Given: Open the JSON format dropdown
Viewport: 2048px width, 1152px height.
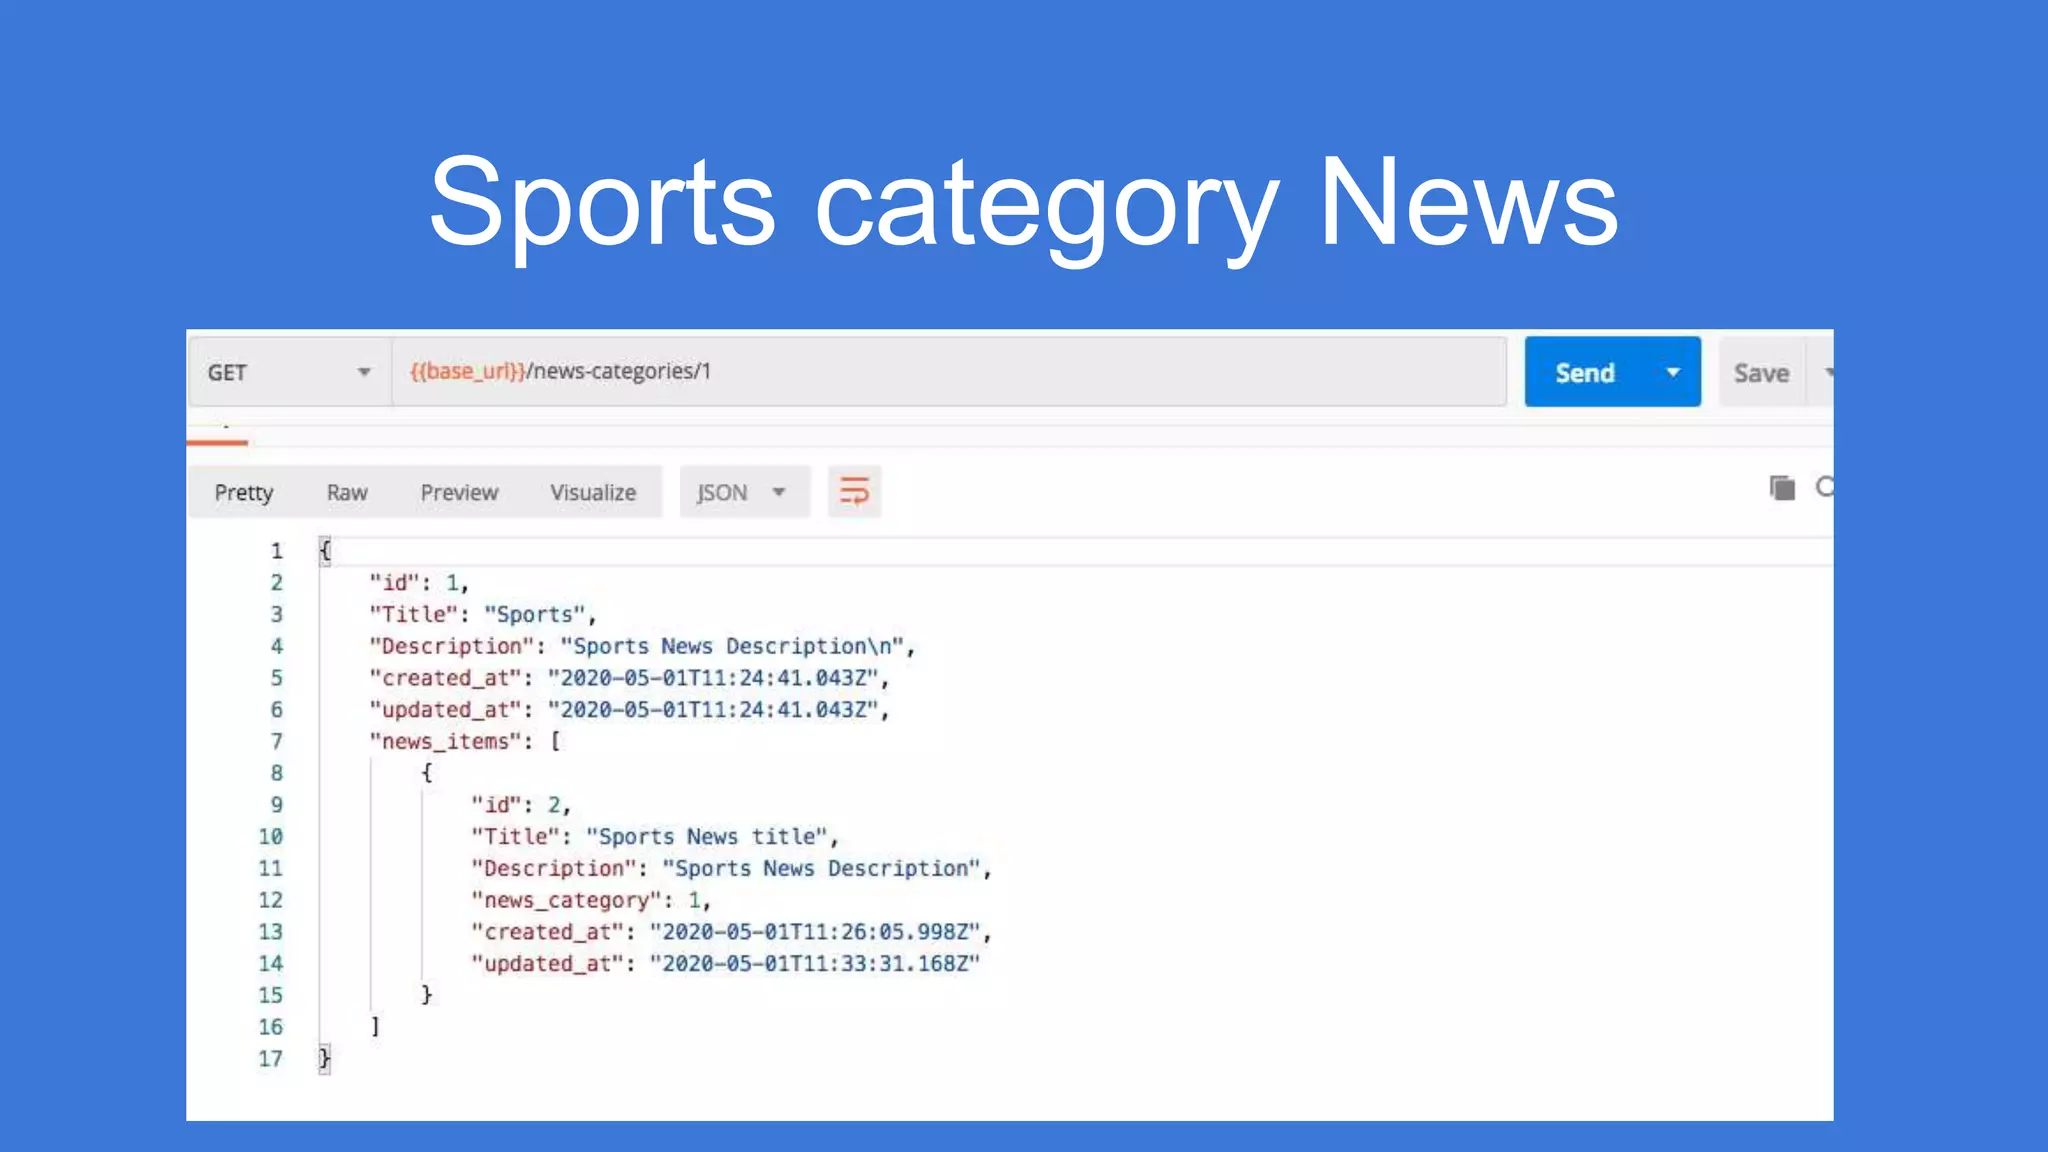Looking at the screenshot, I should (743, 492).
